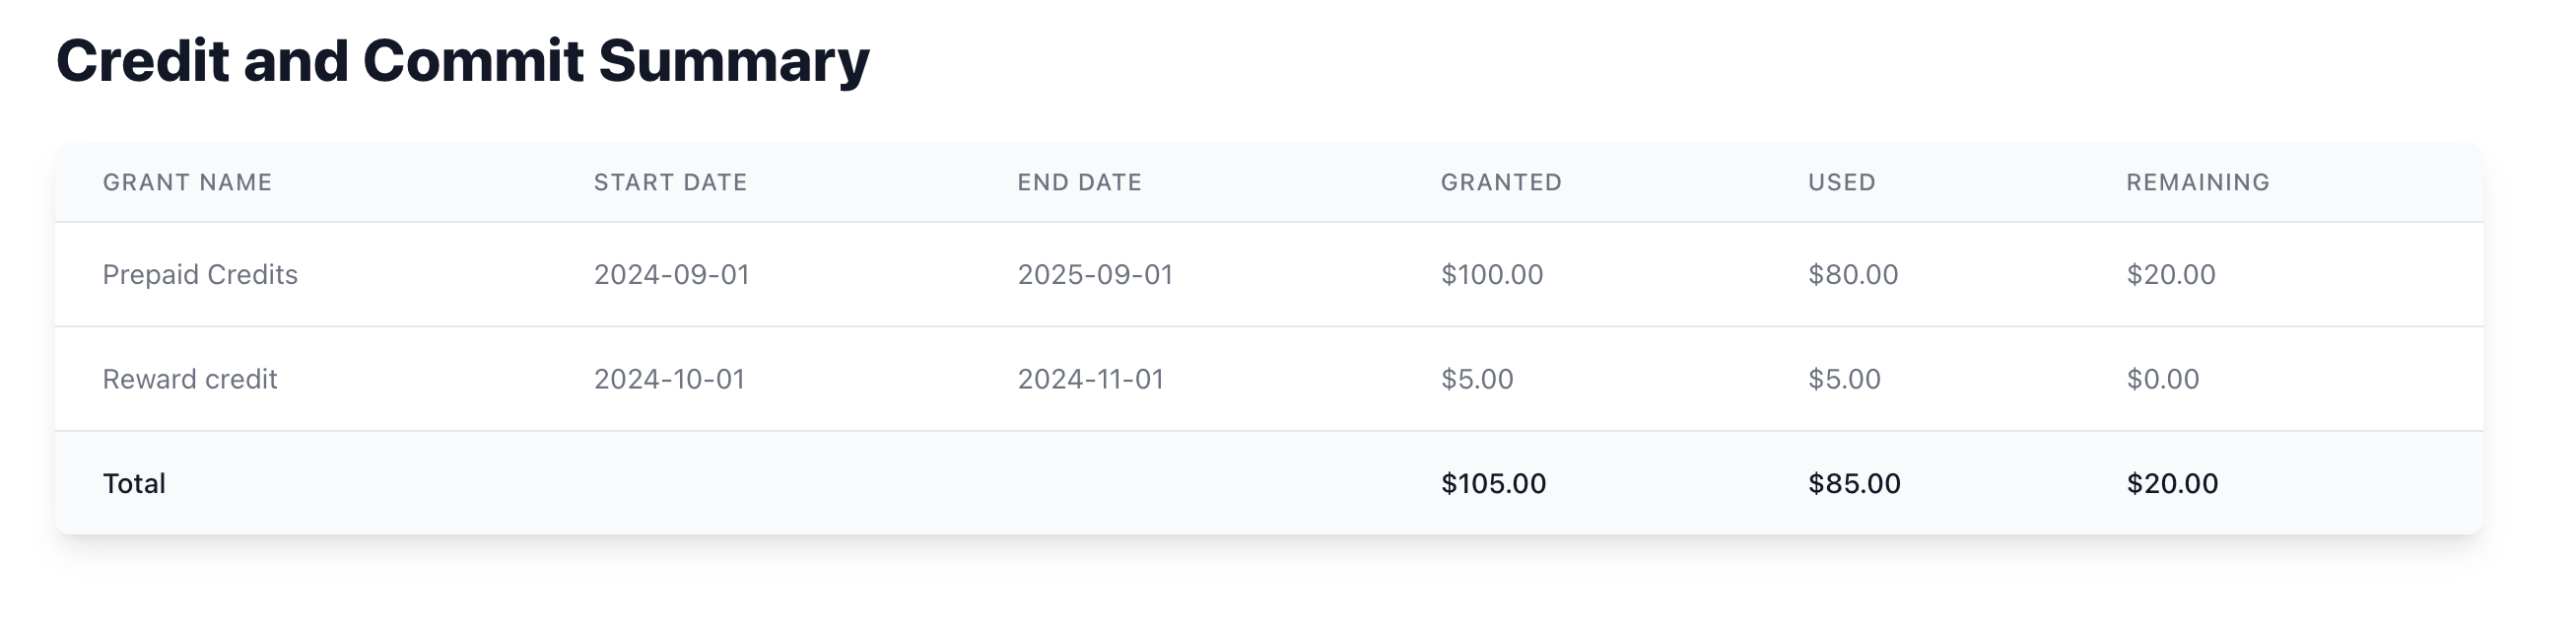Click the Credit and Commit Summary heading

point(462,61)
